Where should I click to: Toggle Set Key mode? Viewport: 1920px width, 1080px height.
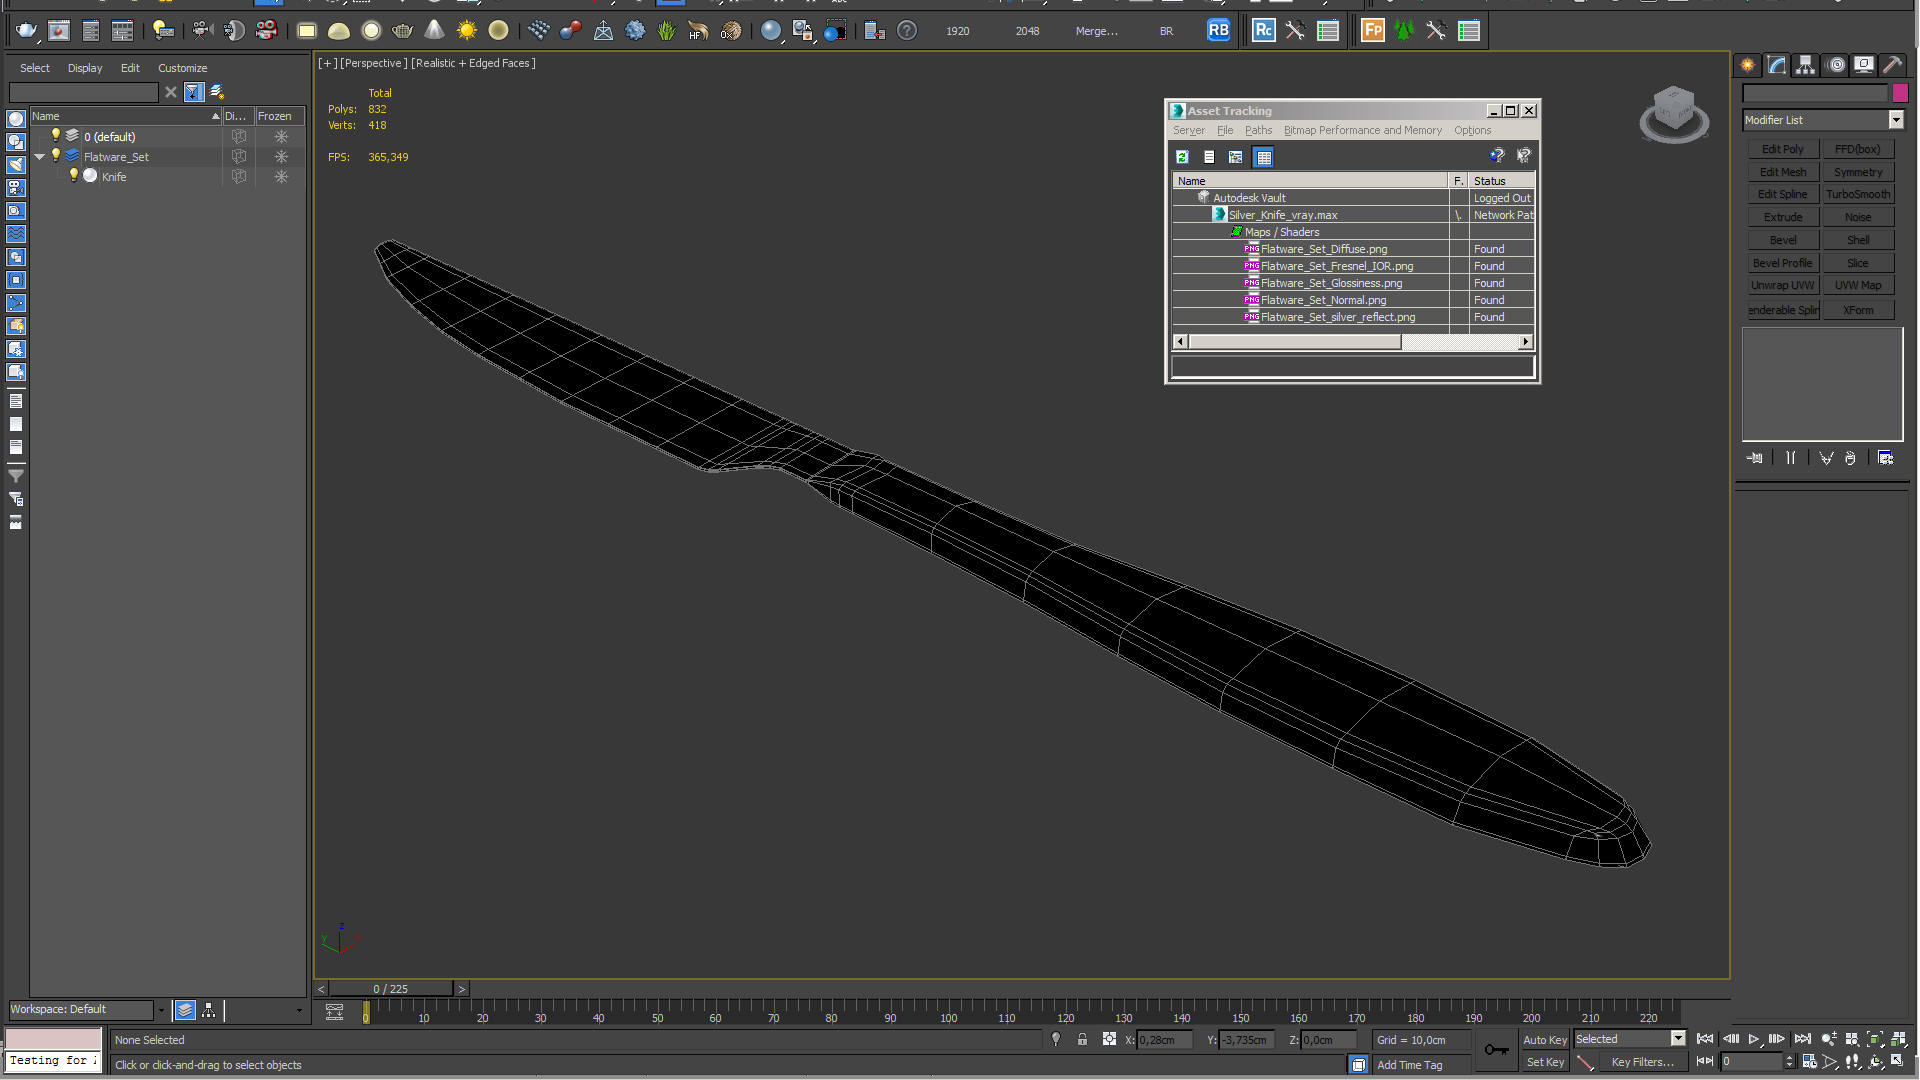1545,1062
